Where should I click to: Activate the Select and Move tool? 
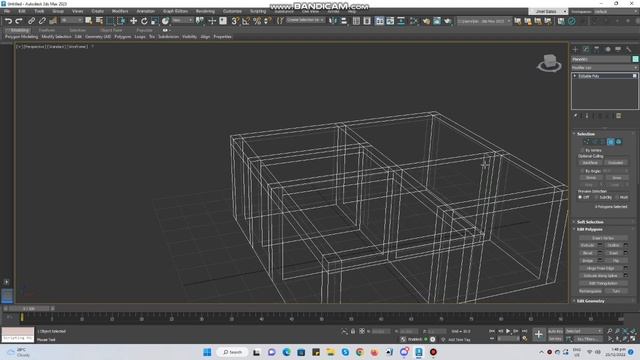pyautogui.click(x=133, y=21)
